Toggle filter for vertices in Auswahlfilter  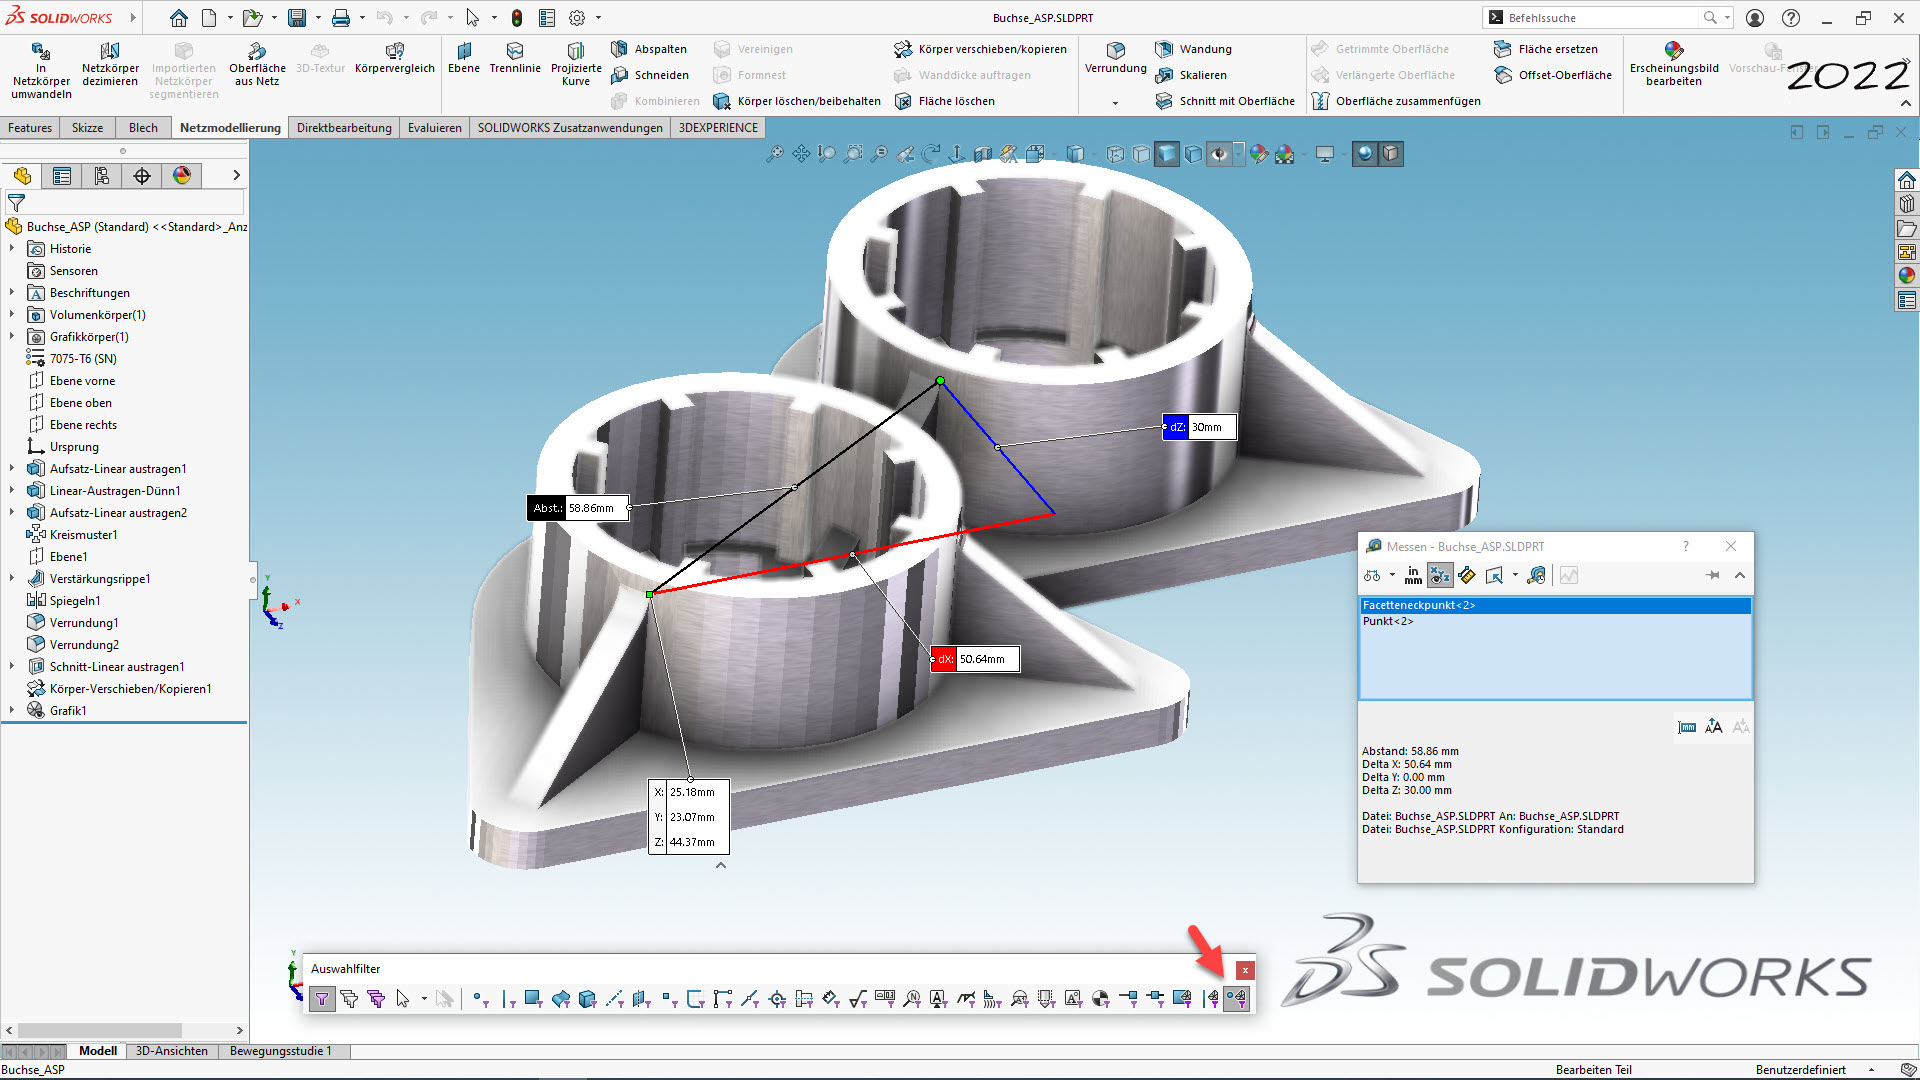(x=479, y=998)
